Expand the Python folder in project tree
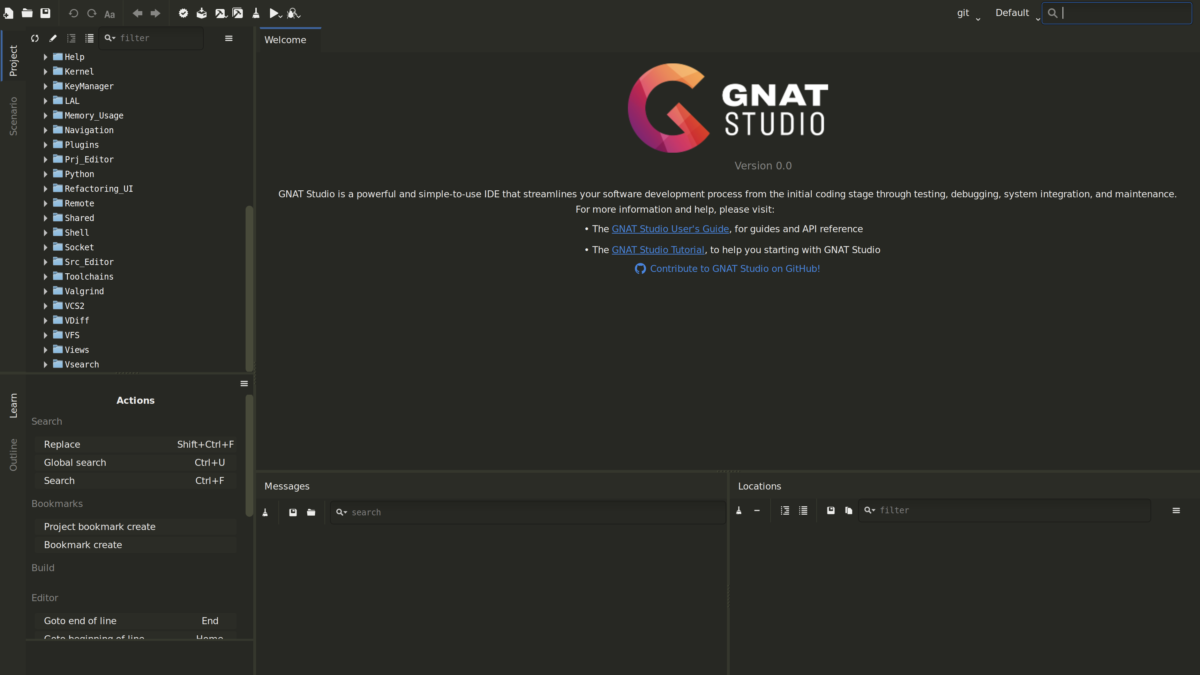1200x675 pixels. [46, 174]
